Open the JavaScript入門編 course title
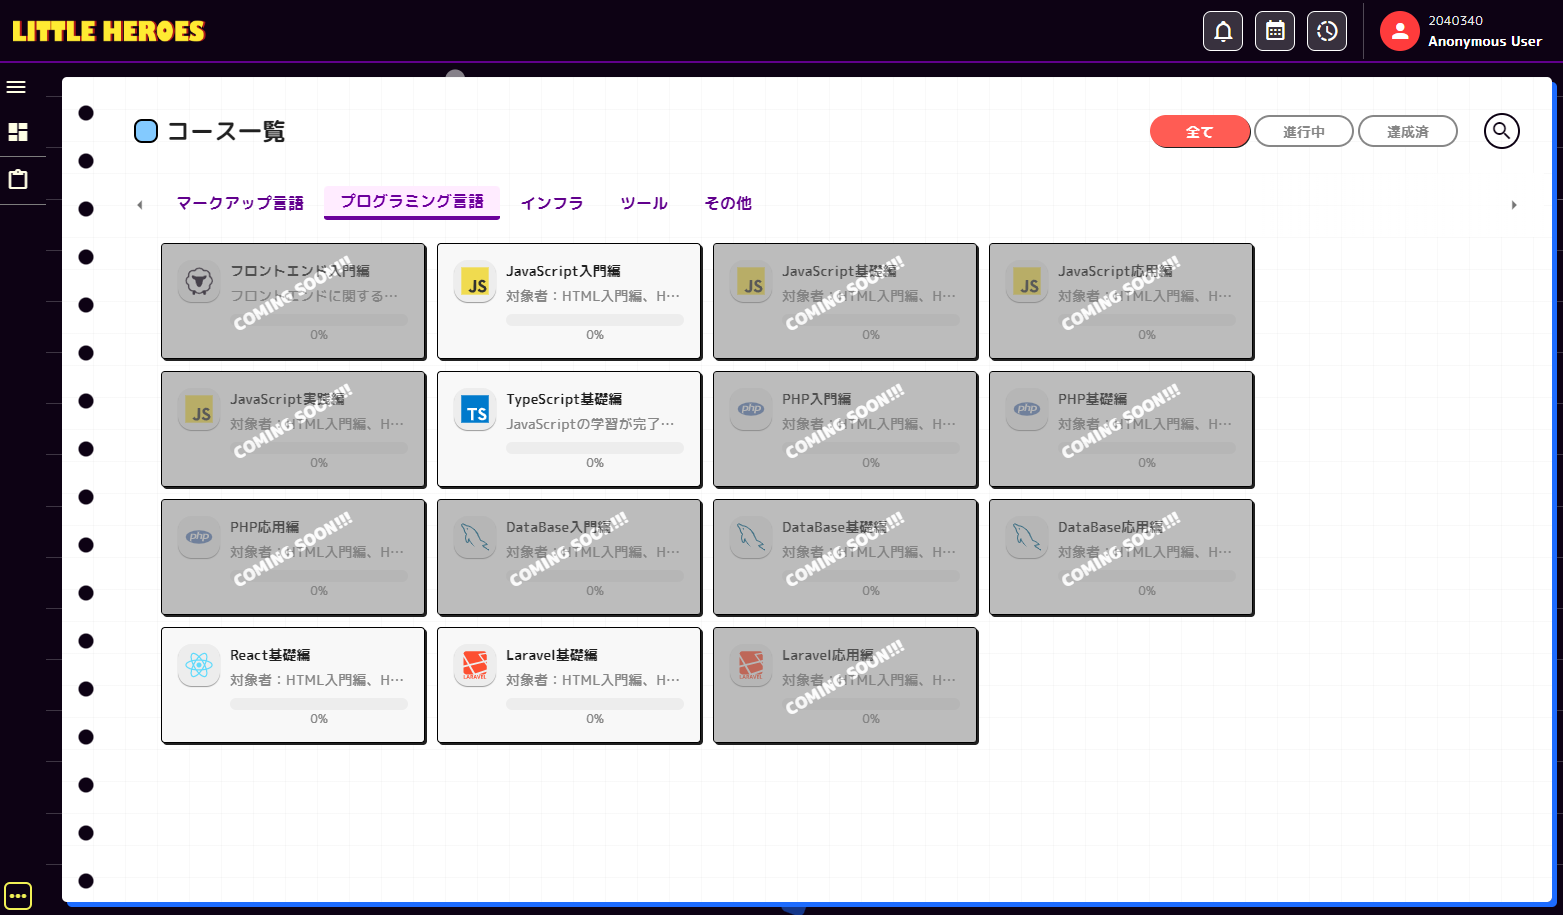1563x915 pixels. 563,271
